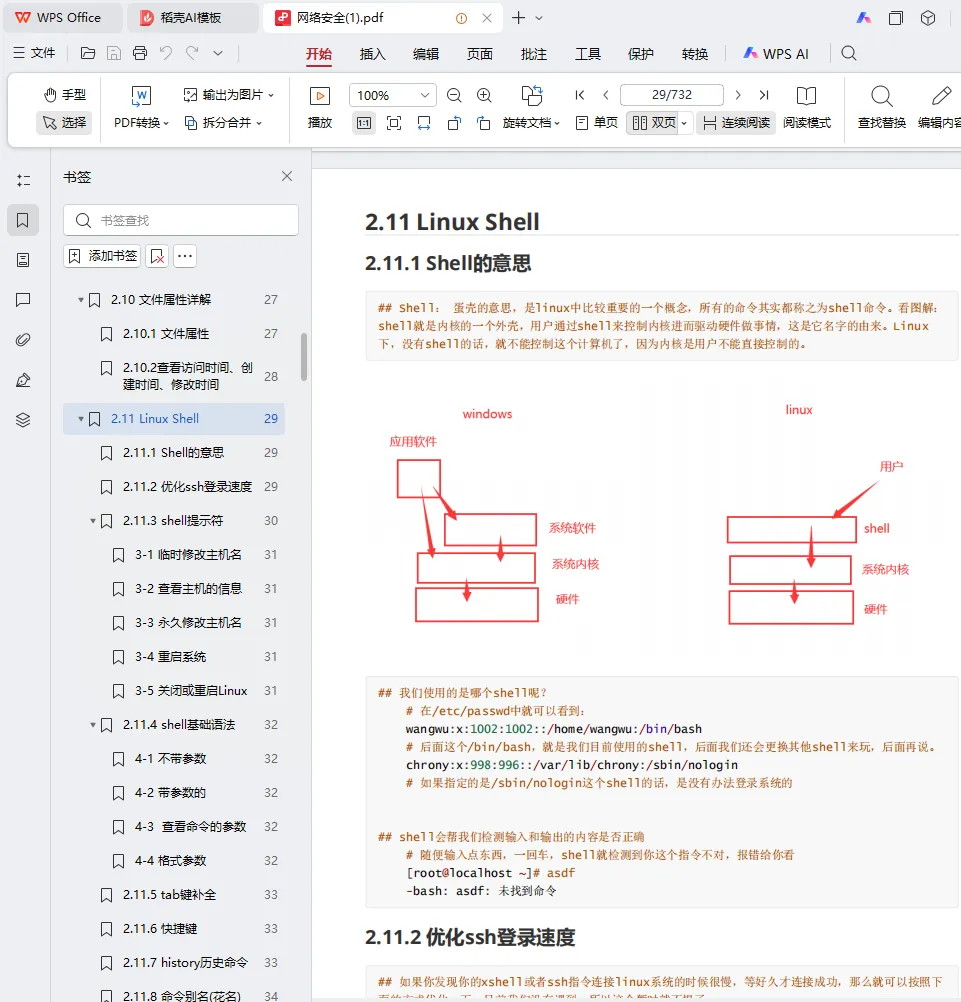Jump to the last page
The height and width of the screenshot is (1002, 961).
[764, 95]
